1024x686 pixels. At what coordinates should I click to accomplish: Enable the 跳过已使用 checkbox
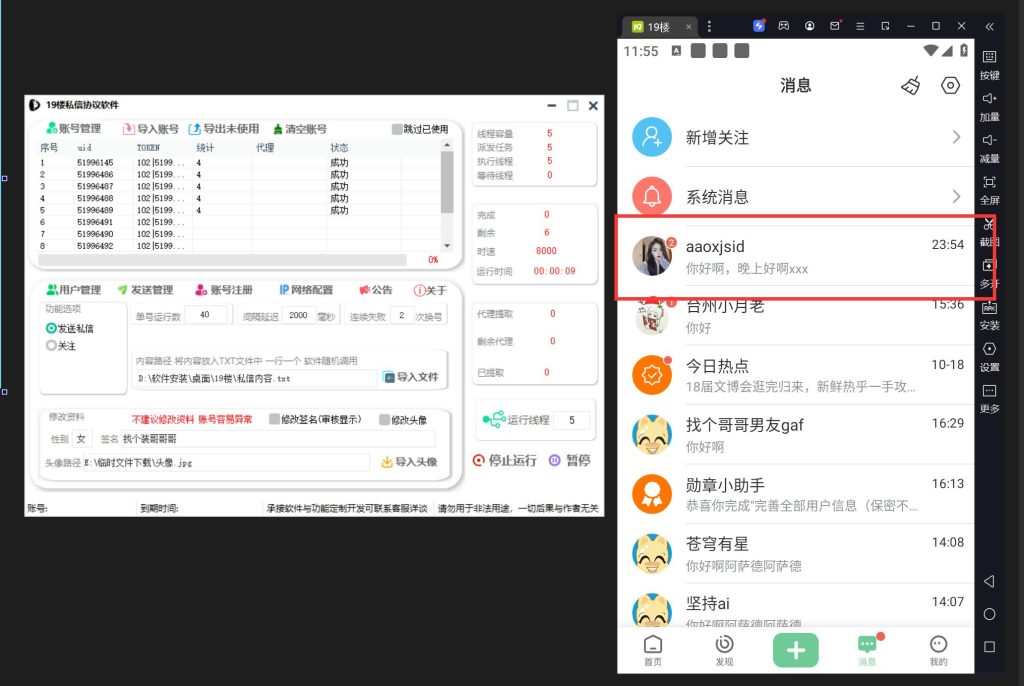pos(397,129)
